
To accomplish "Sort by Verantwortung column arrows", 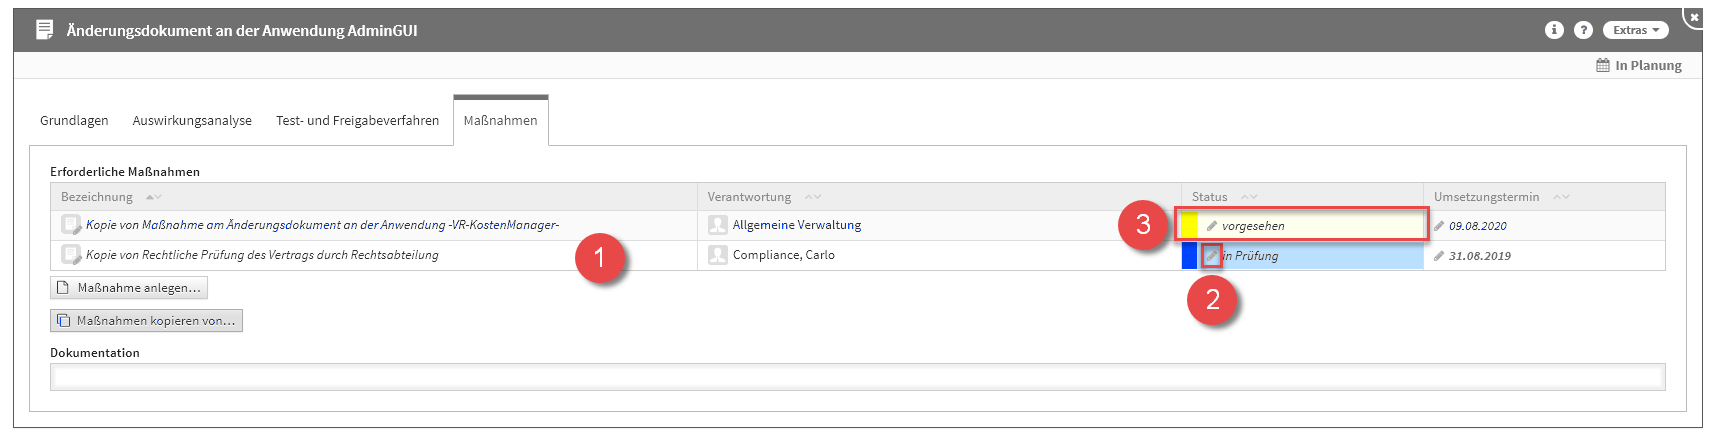I will [813, 197].
